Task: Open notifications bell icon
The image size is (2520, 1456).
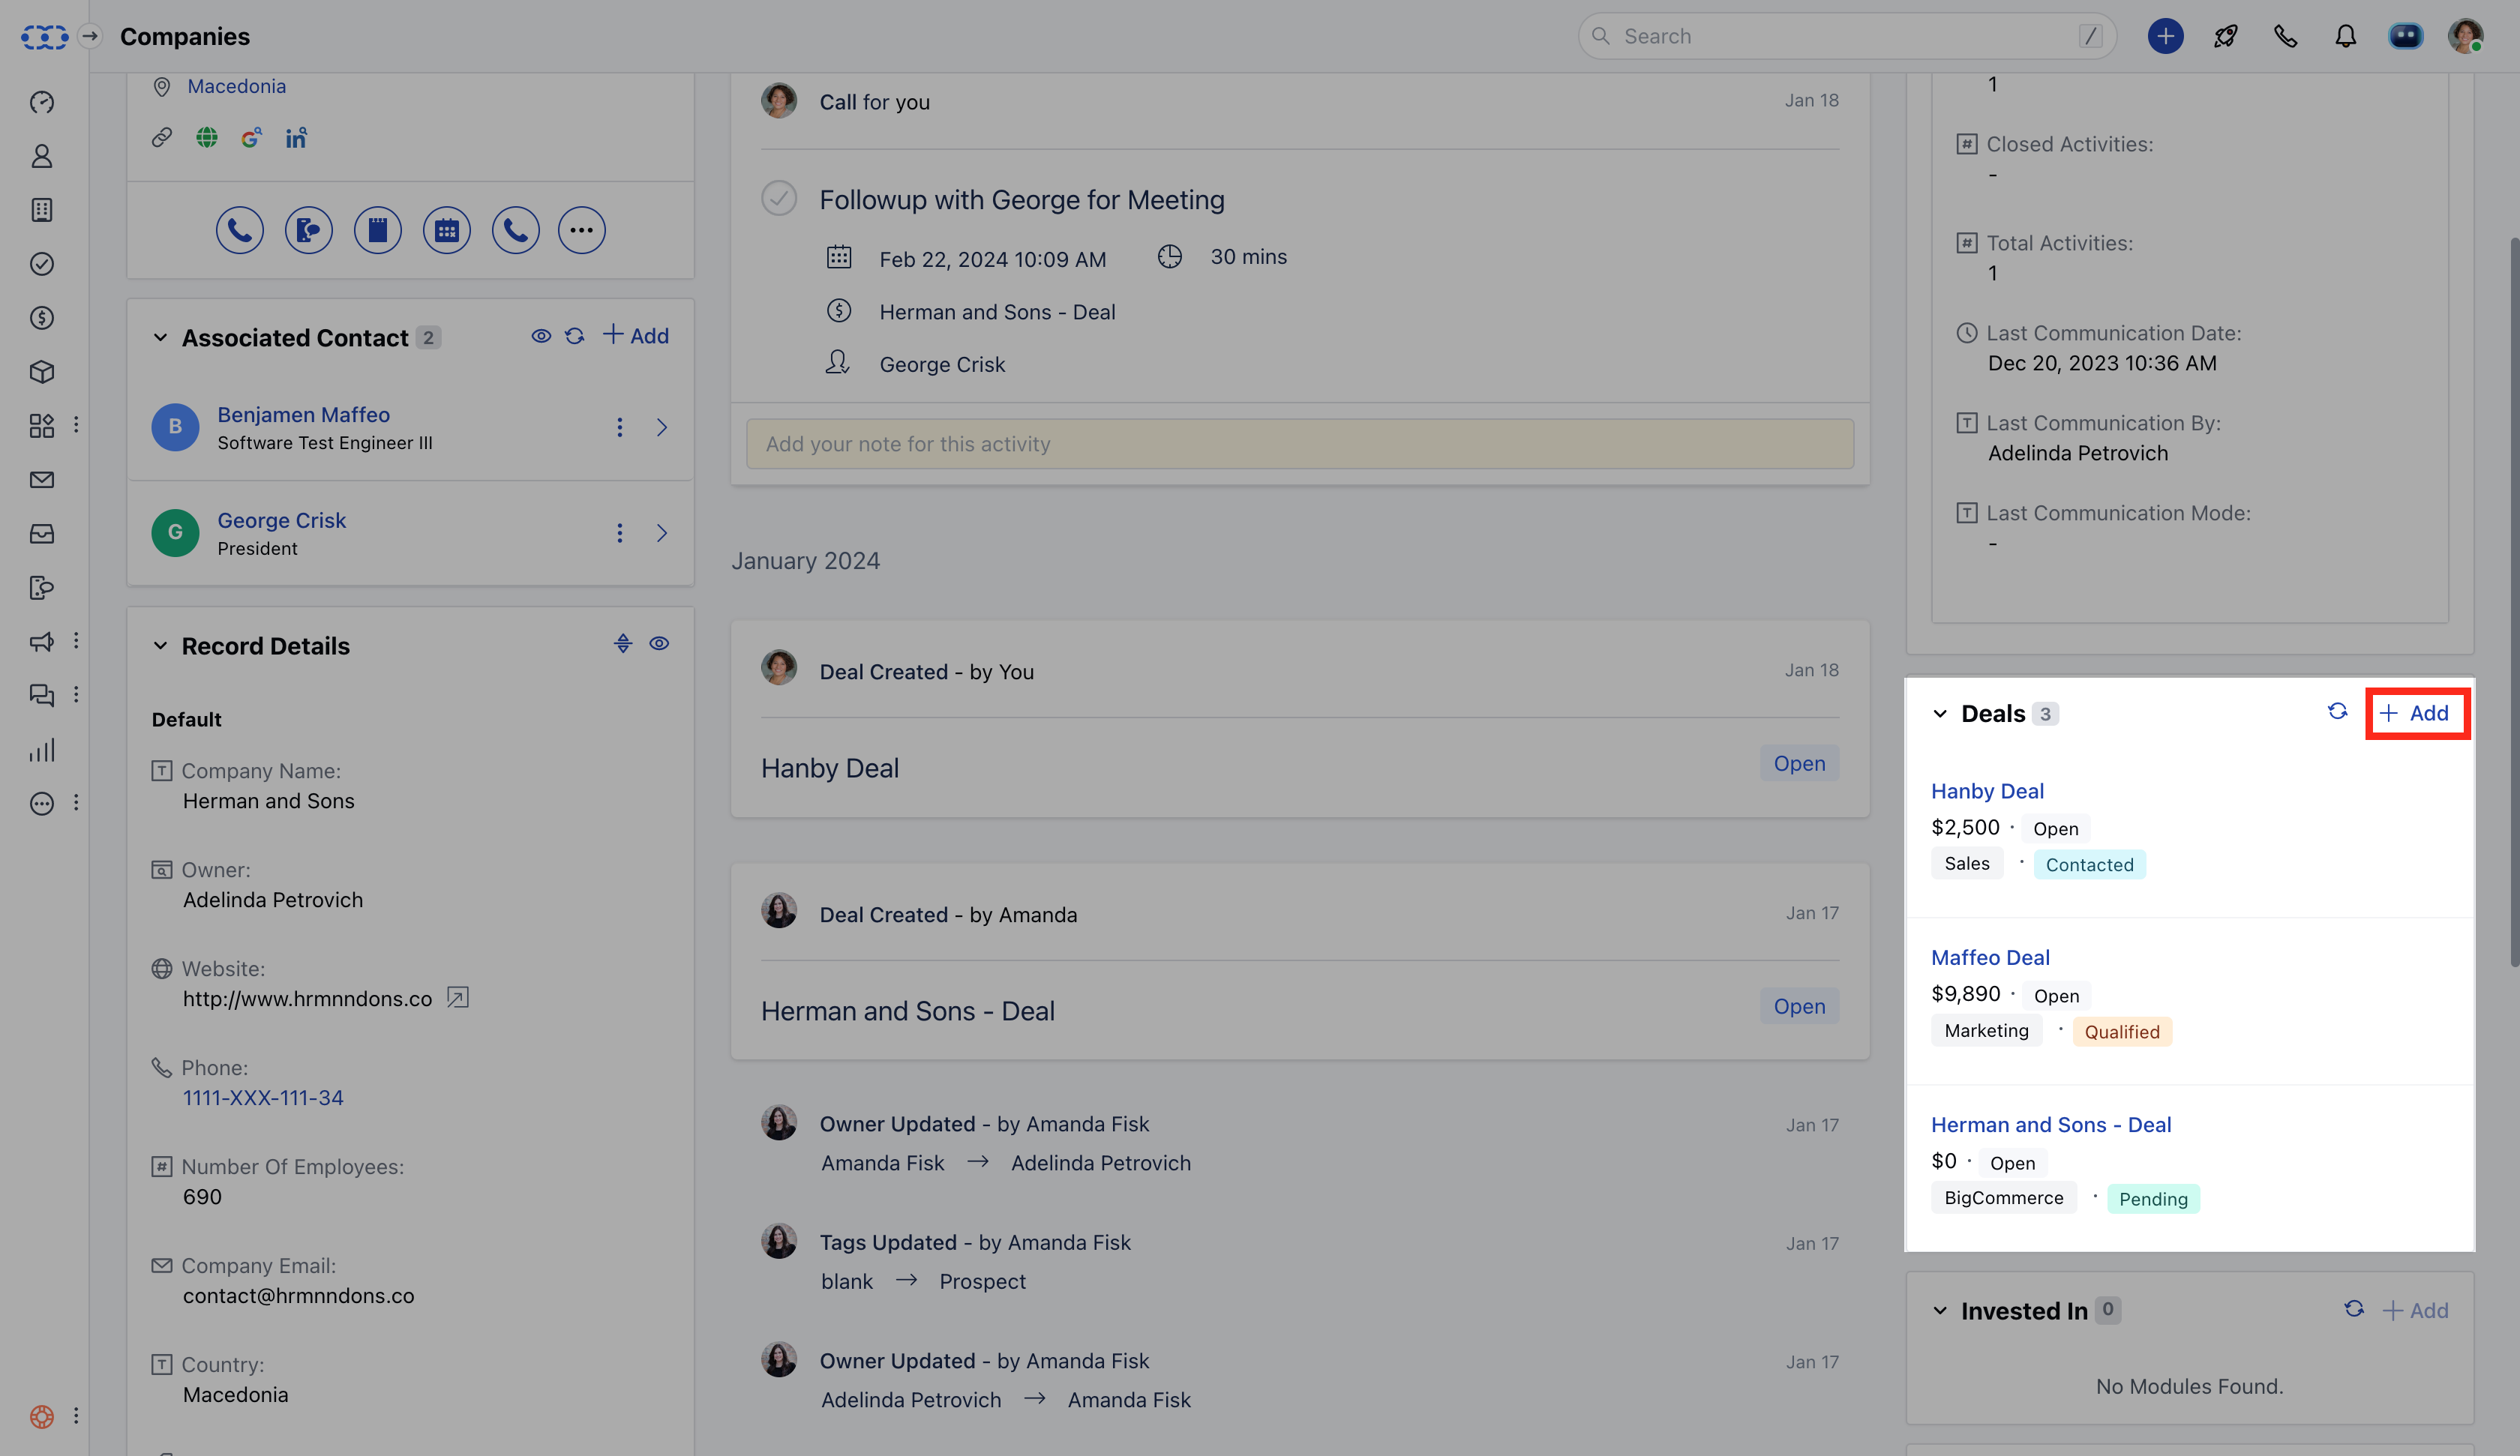Action: coord(2345,36)
